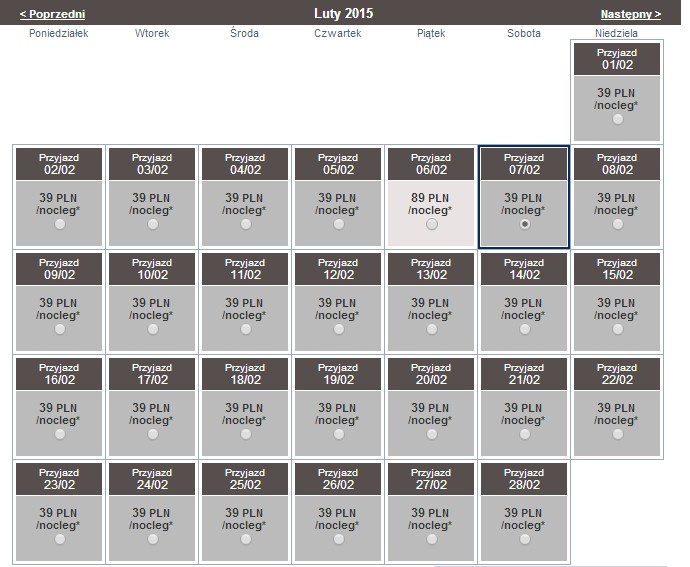Click the Przyjazd 27/02 date header
Screen dimensions: 690x567
coord(431,479)
